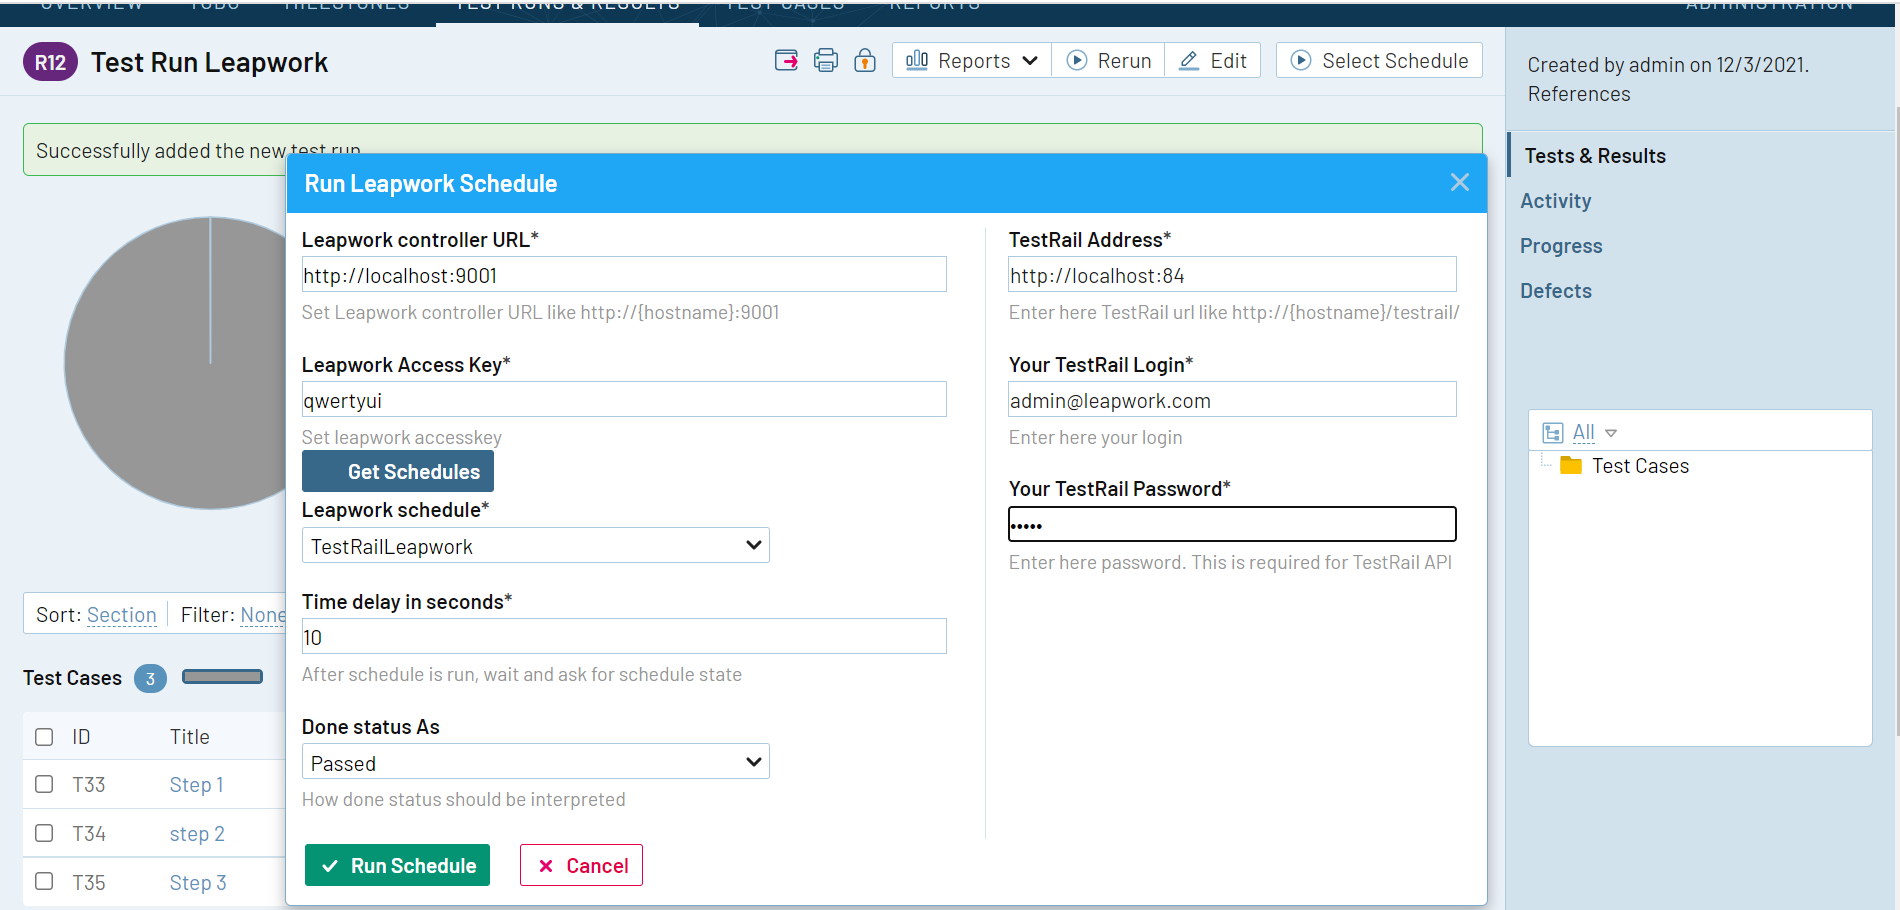Click the Edit button

[1213, 60]
